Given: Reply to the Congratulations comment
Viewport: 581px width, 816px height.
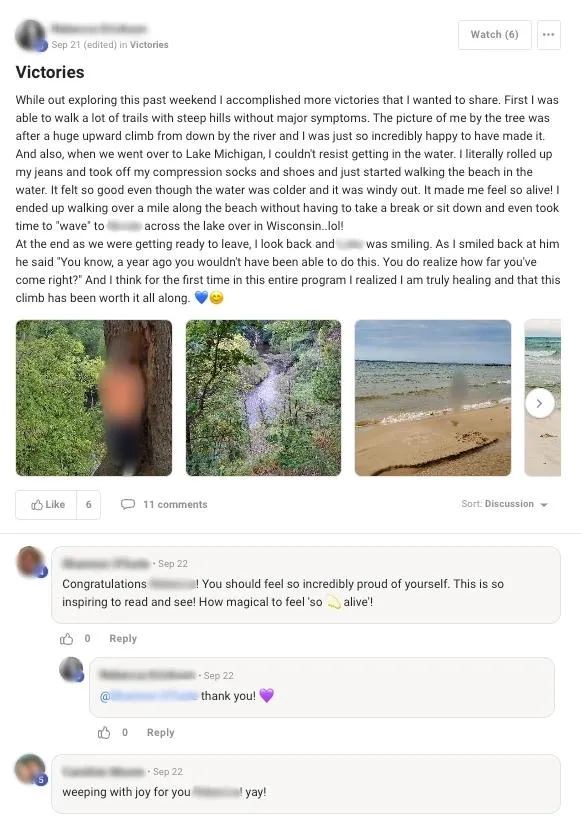Looking at the screenshot, I should 123,639.
